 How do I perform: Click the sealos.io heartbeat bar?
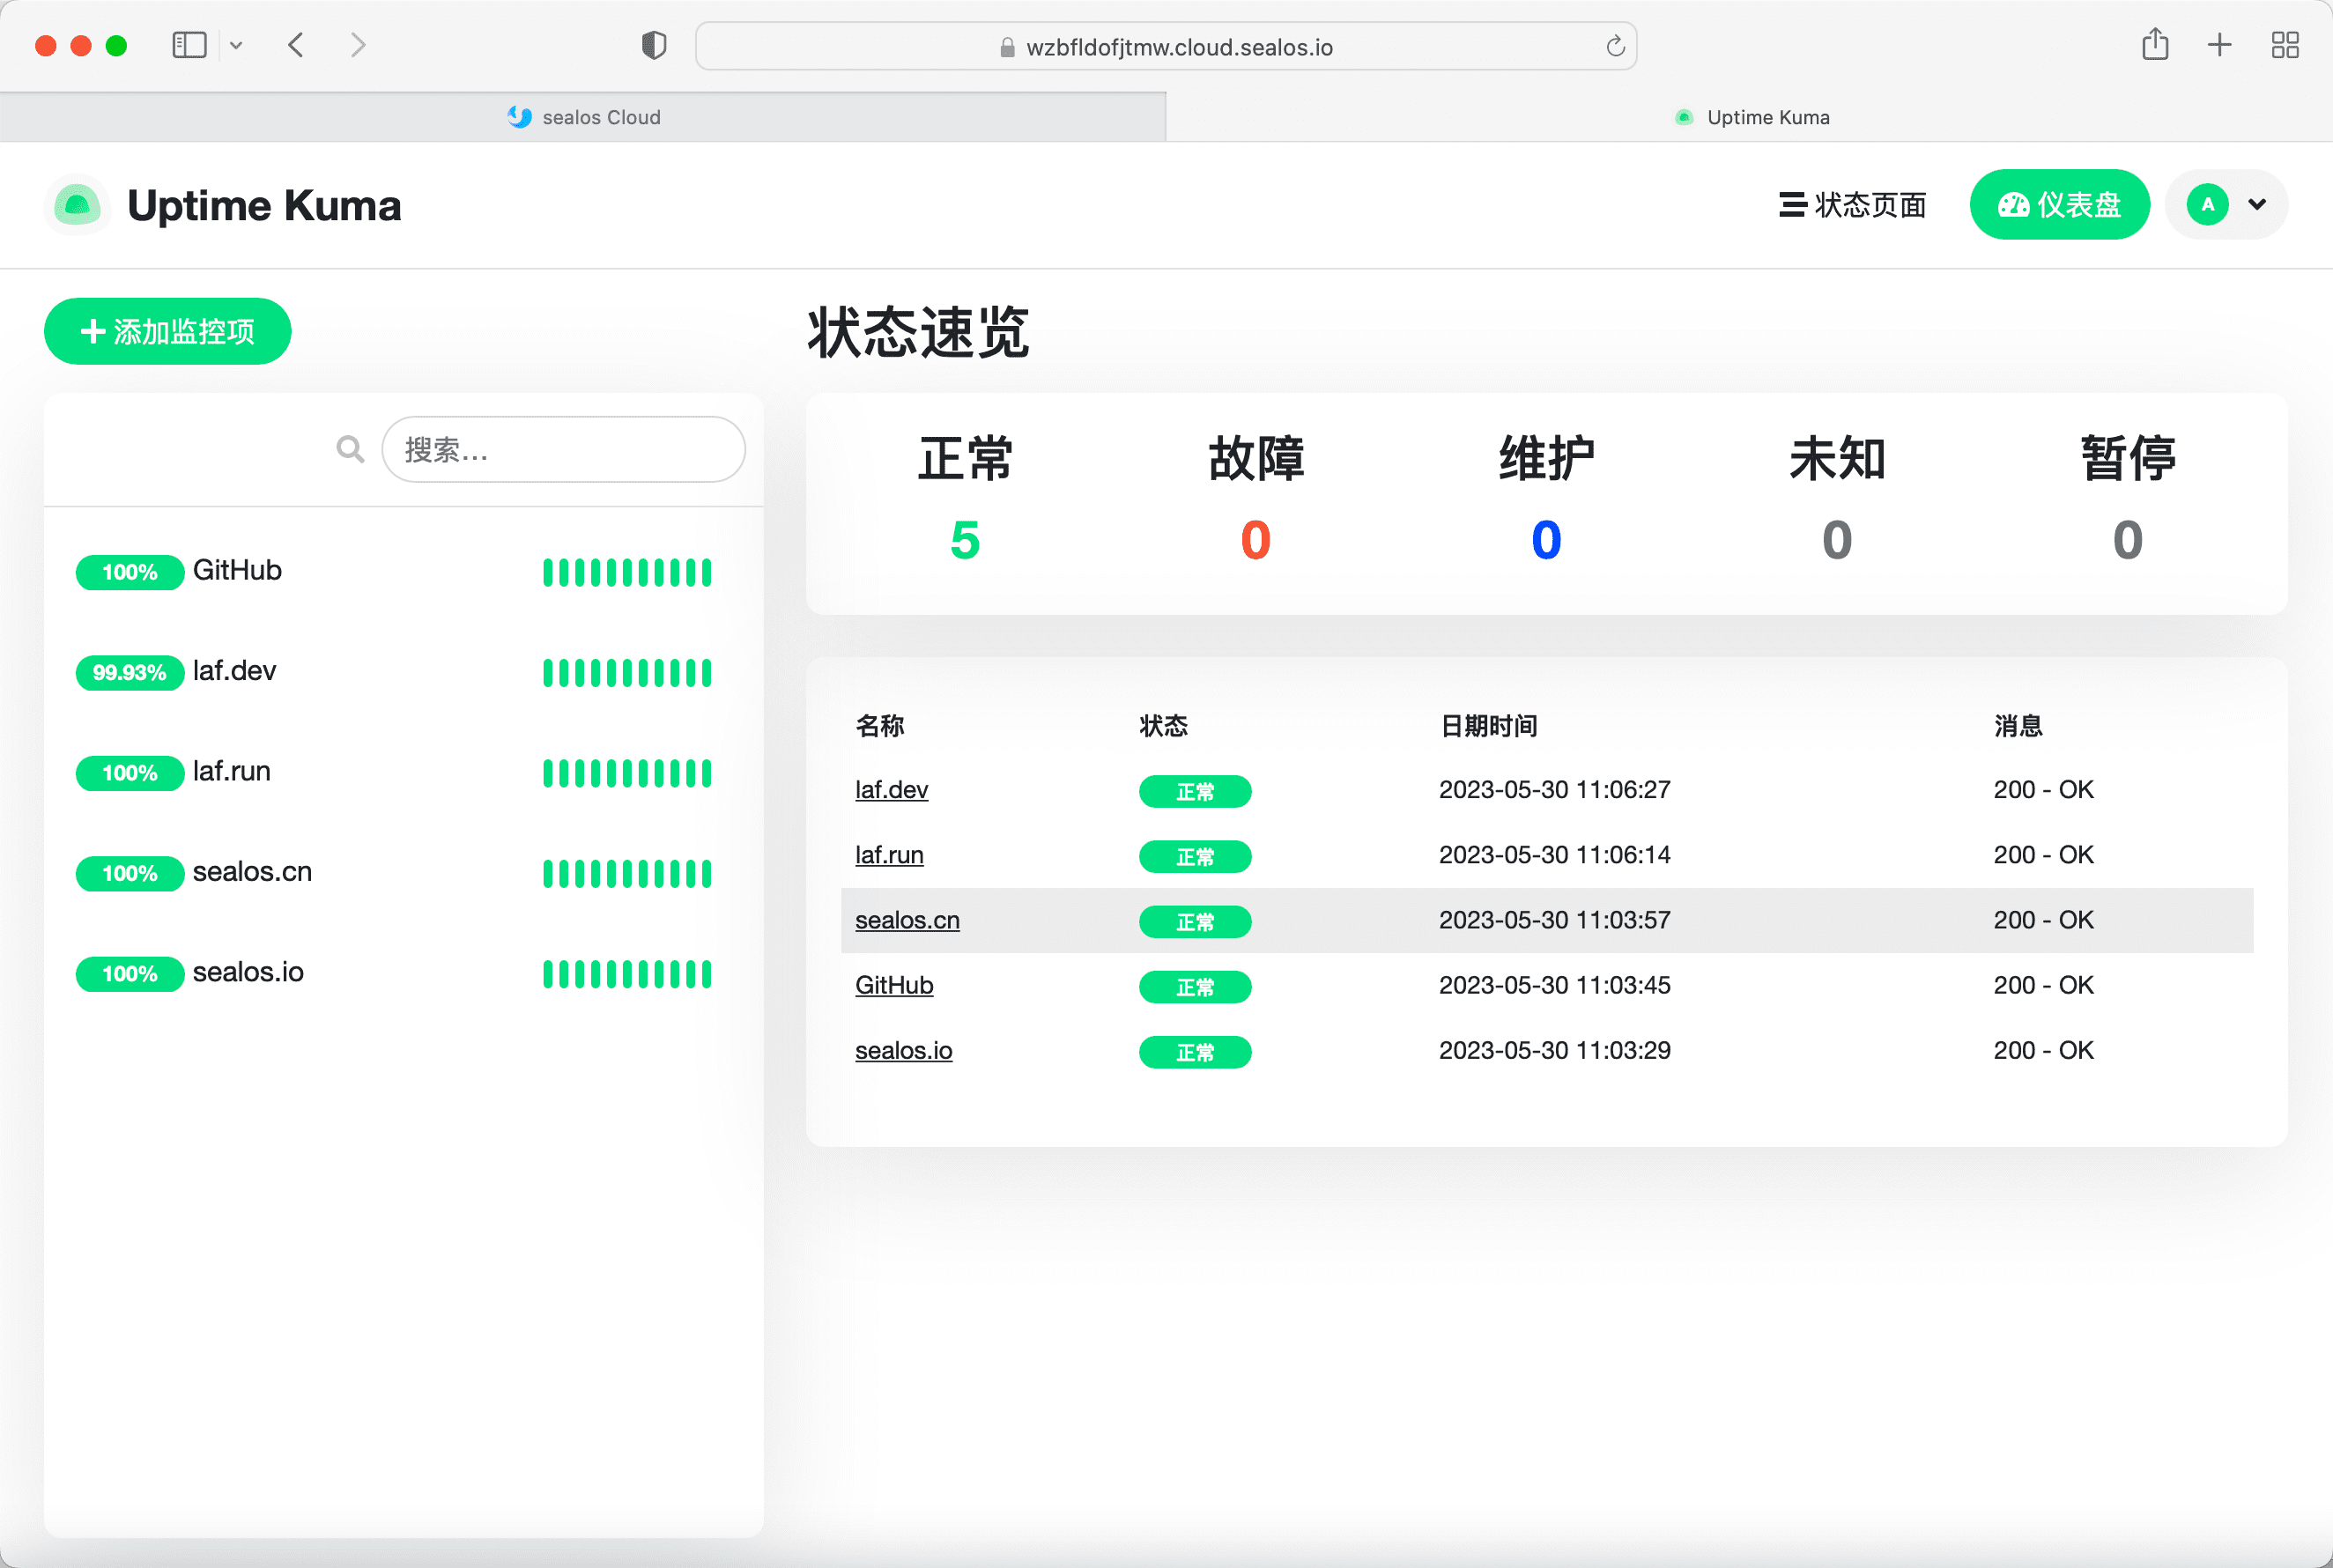point(627,973)
